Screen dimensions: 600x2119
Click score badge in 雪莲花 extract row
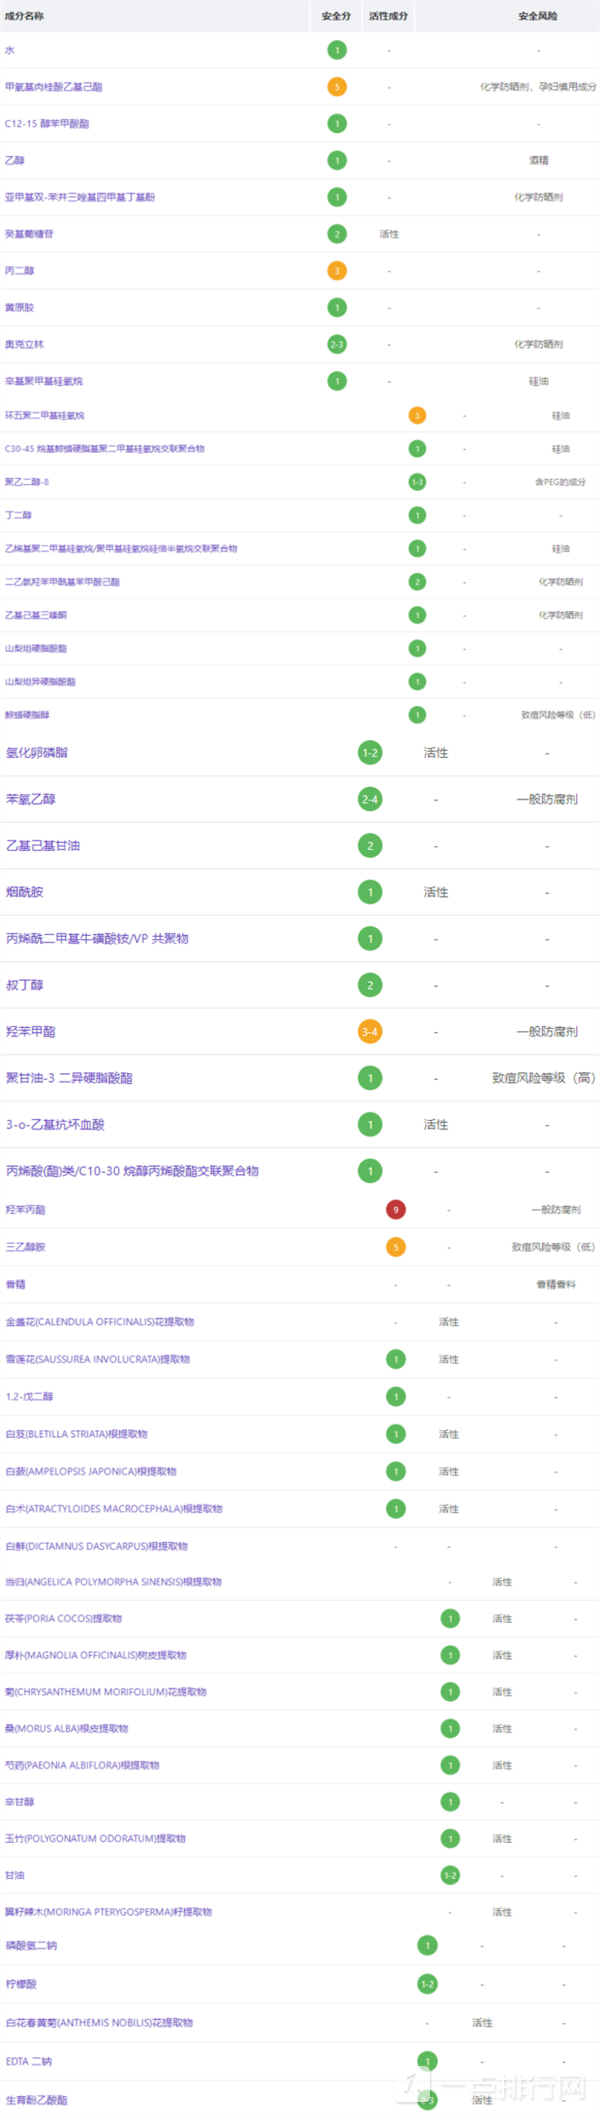point(396,1359)
